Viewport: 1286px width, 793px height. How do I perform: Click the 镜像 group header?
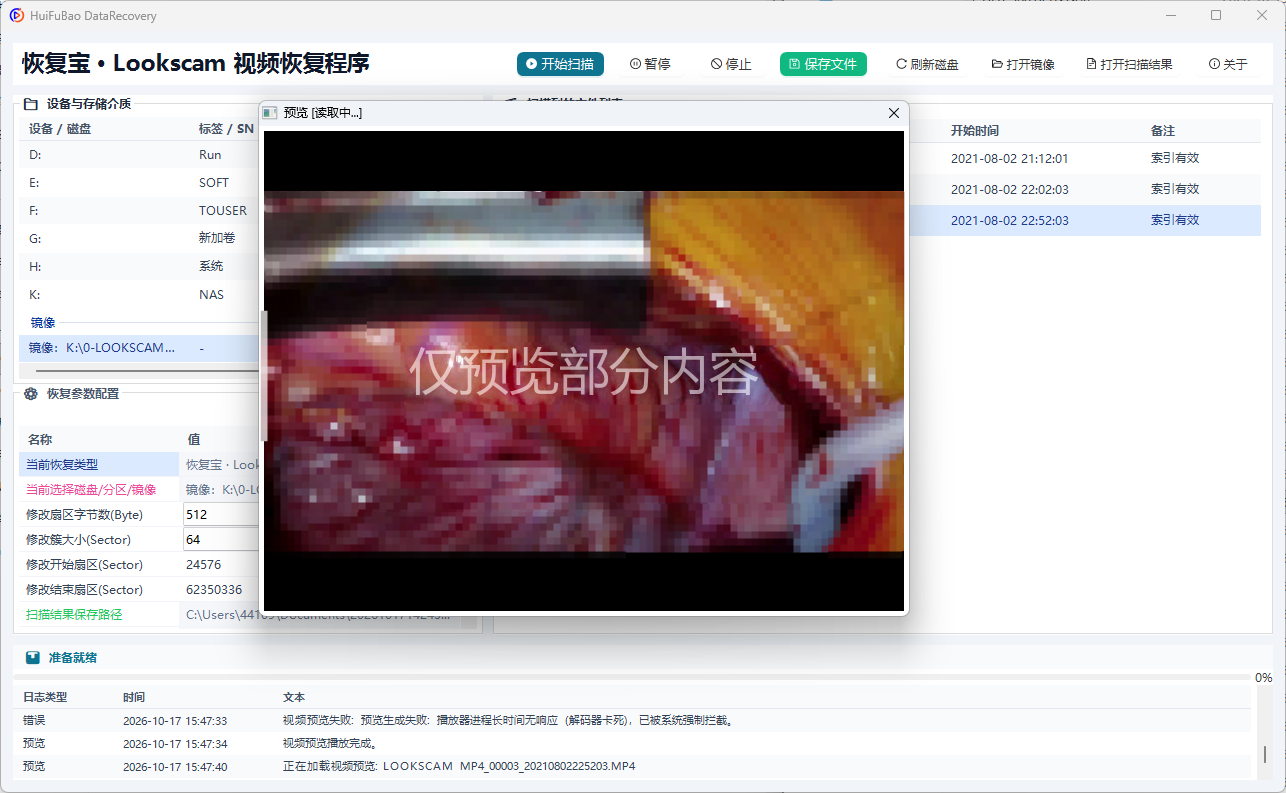point(43,323)
